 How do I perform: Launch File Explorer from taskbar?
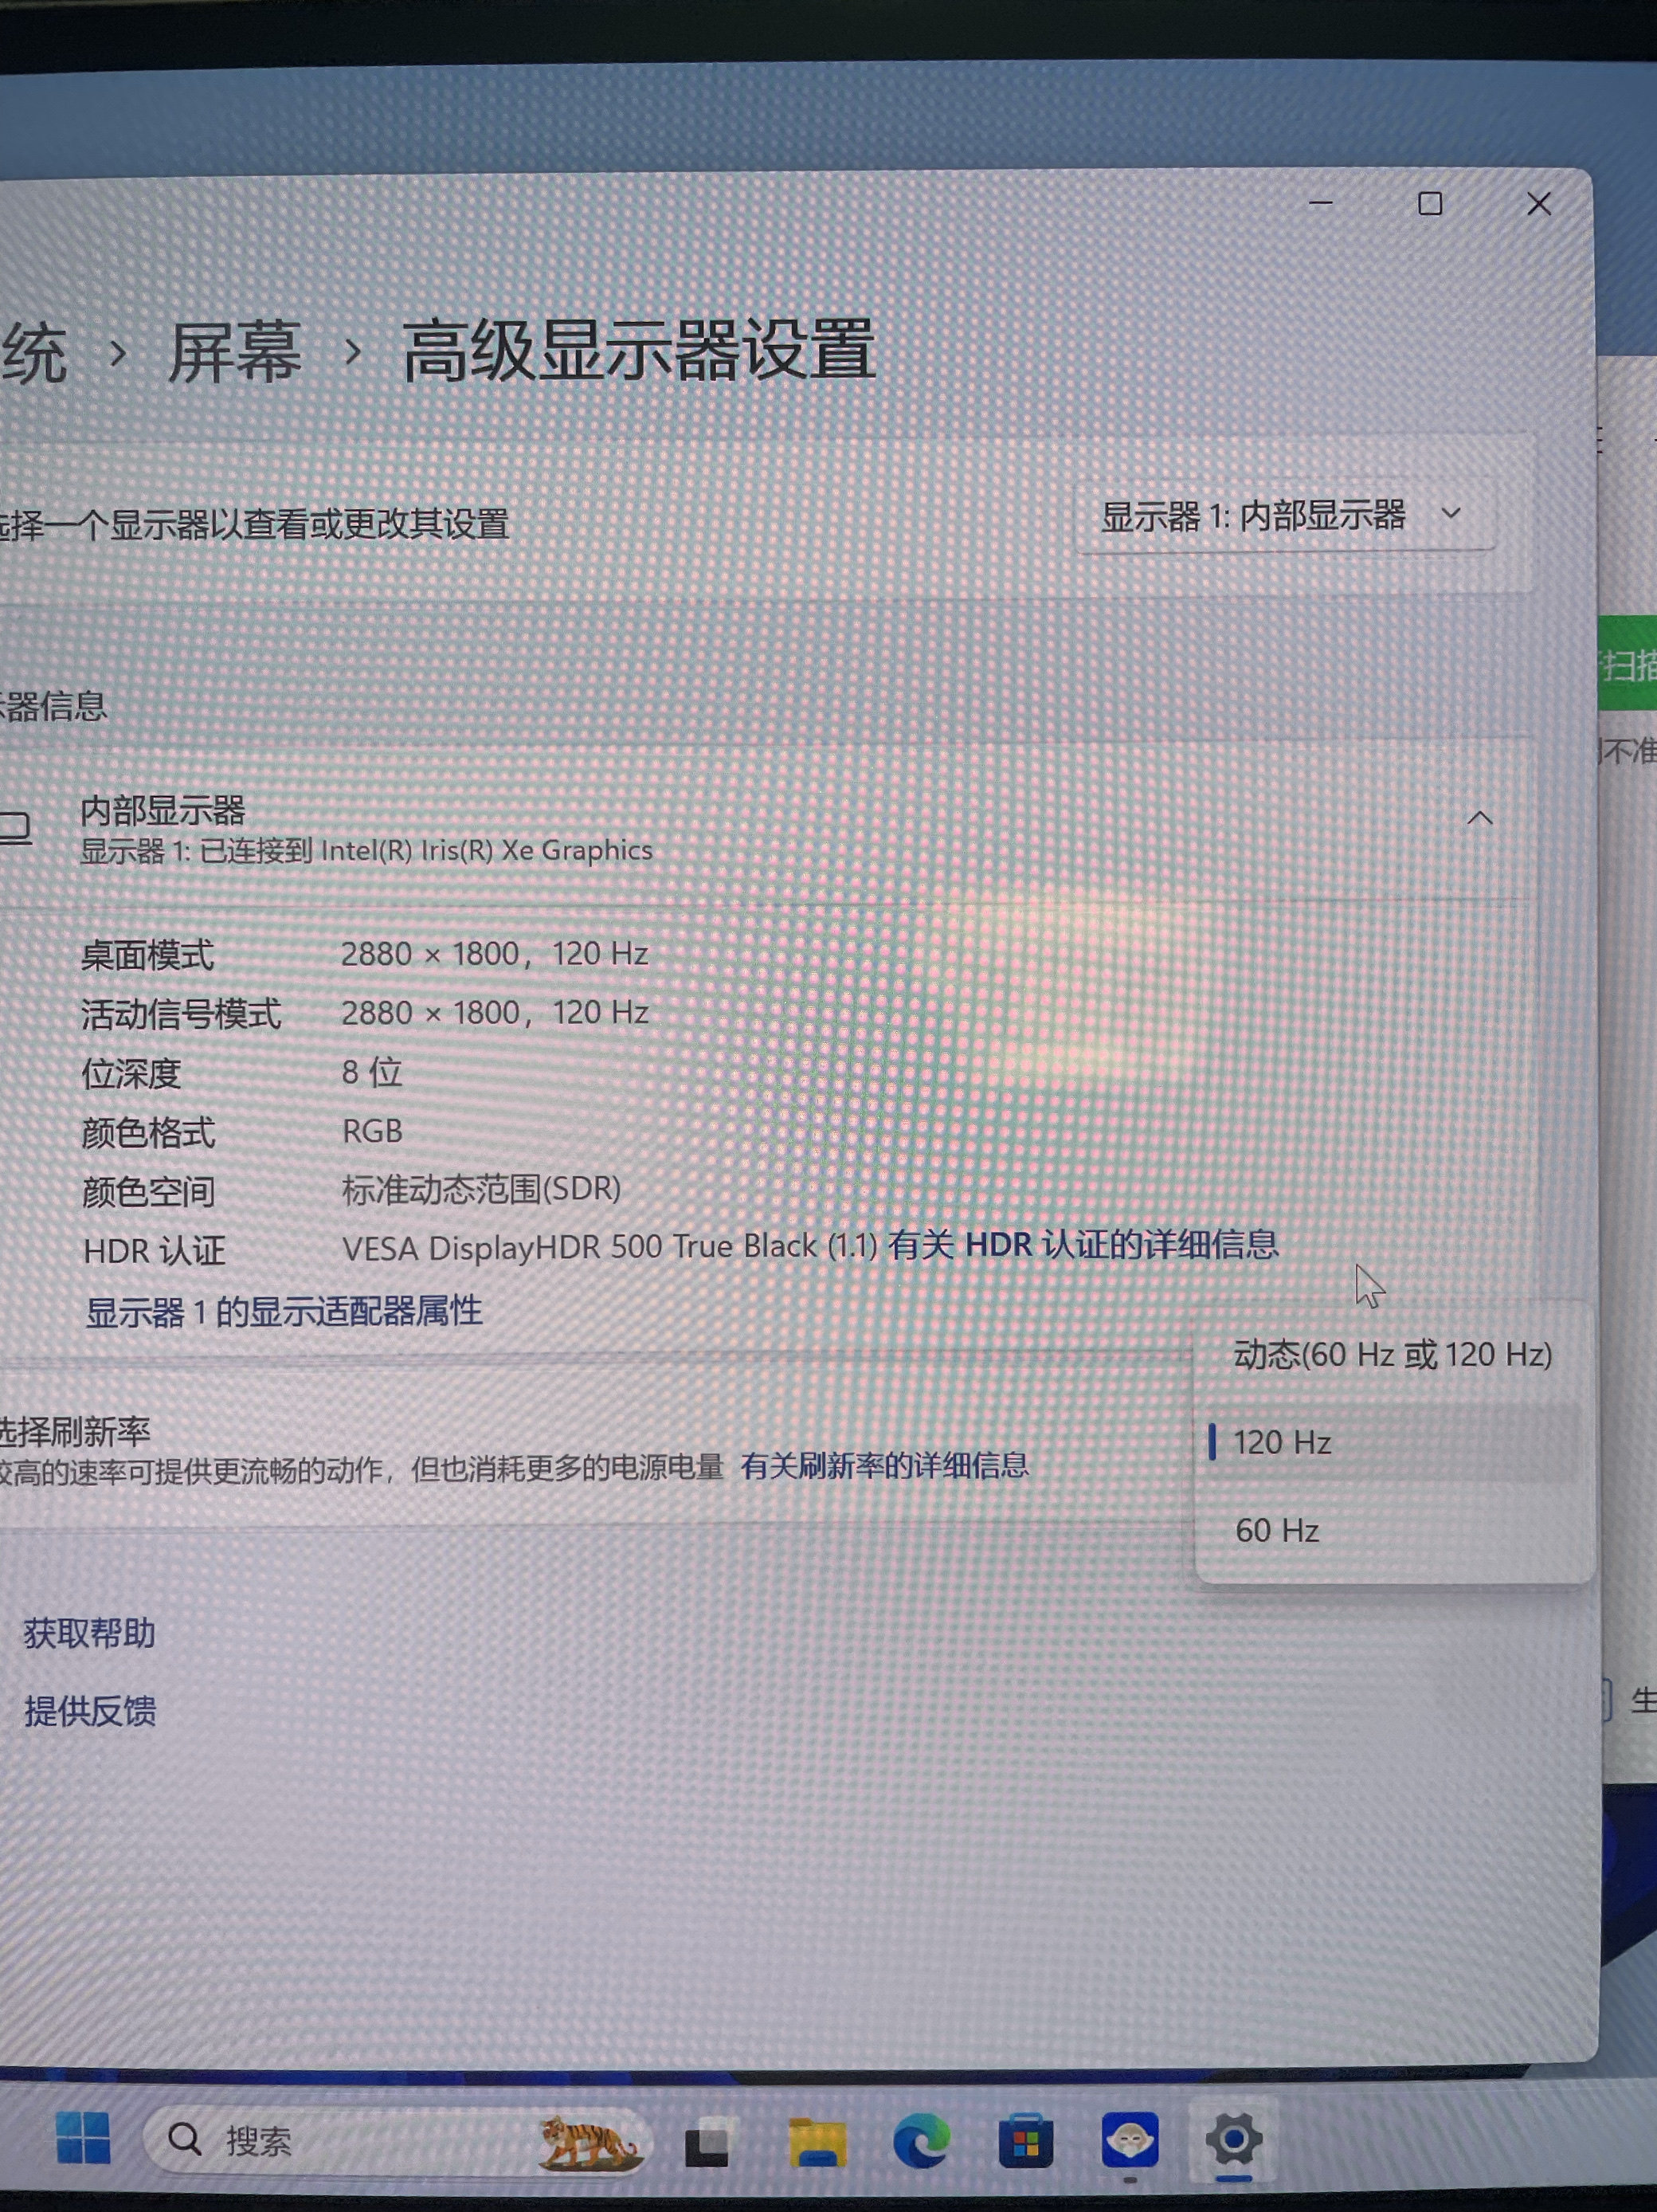[817, 2141]
